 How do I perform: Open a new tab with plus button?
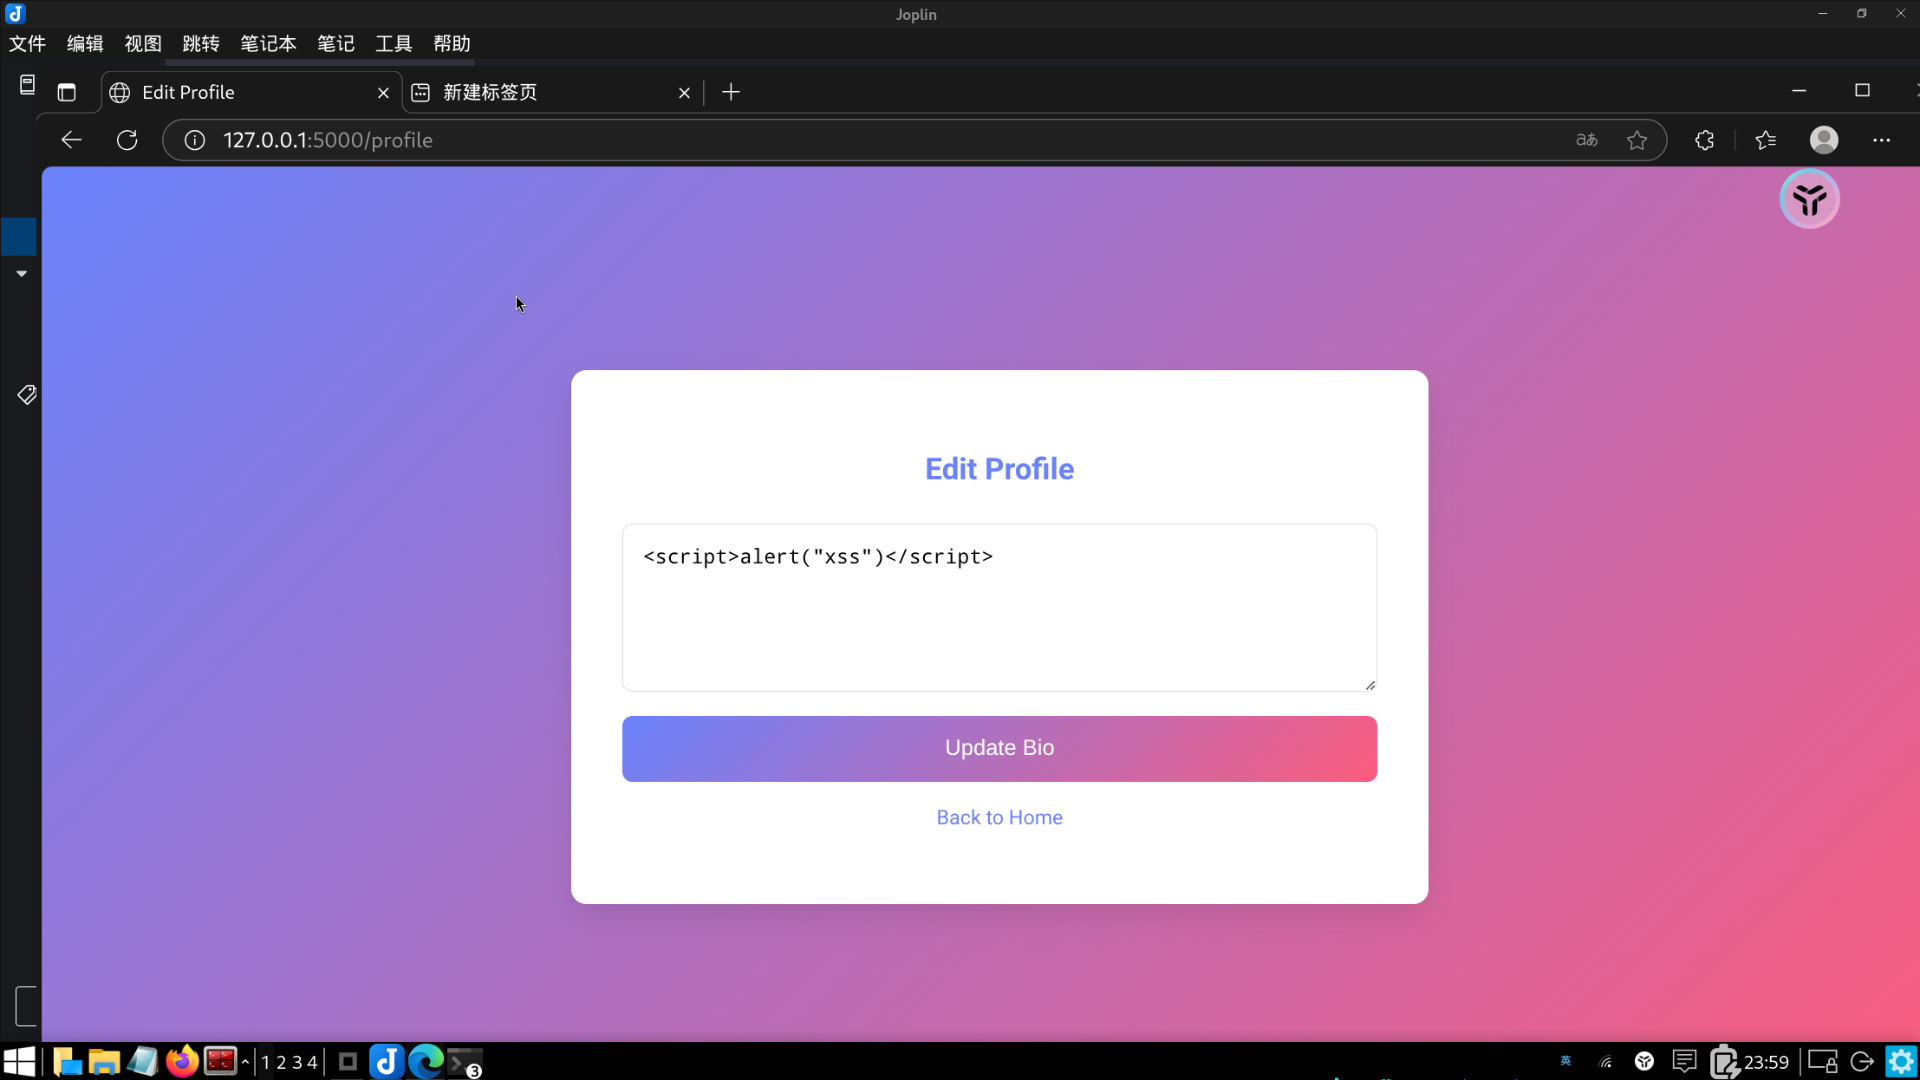tap(731, 92)
